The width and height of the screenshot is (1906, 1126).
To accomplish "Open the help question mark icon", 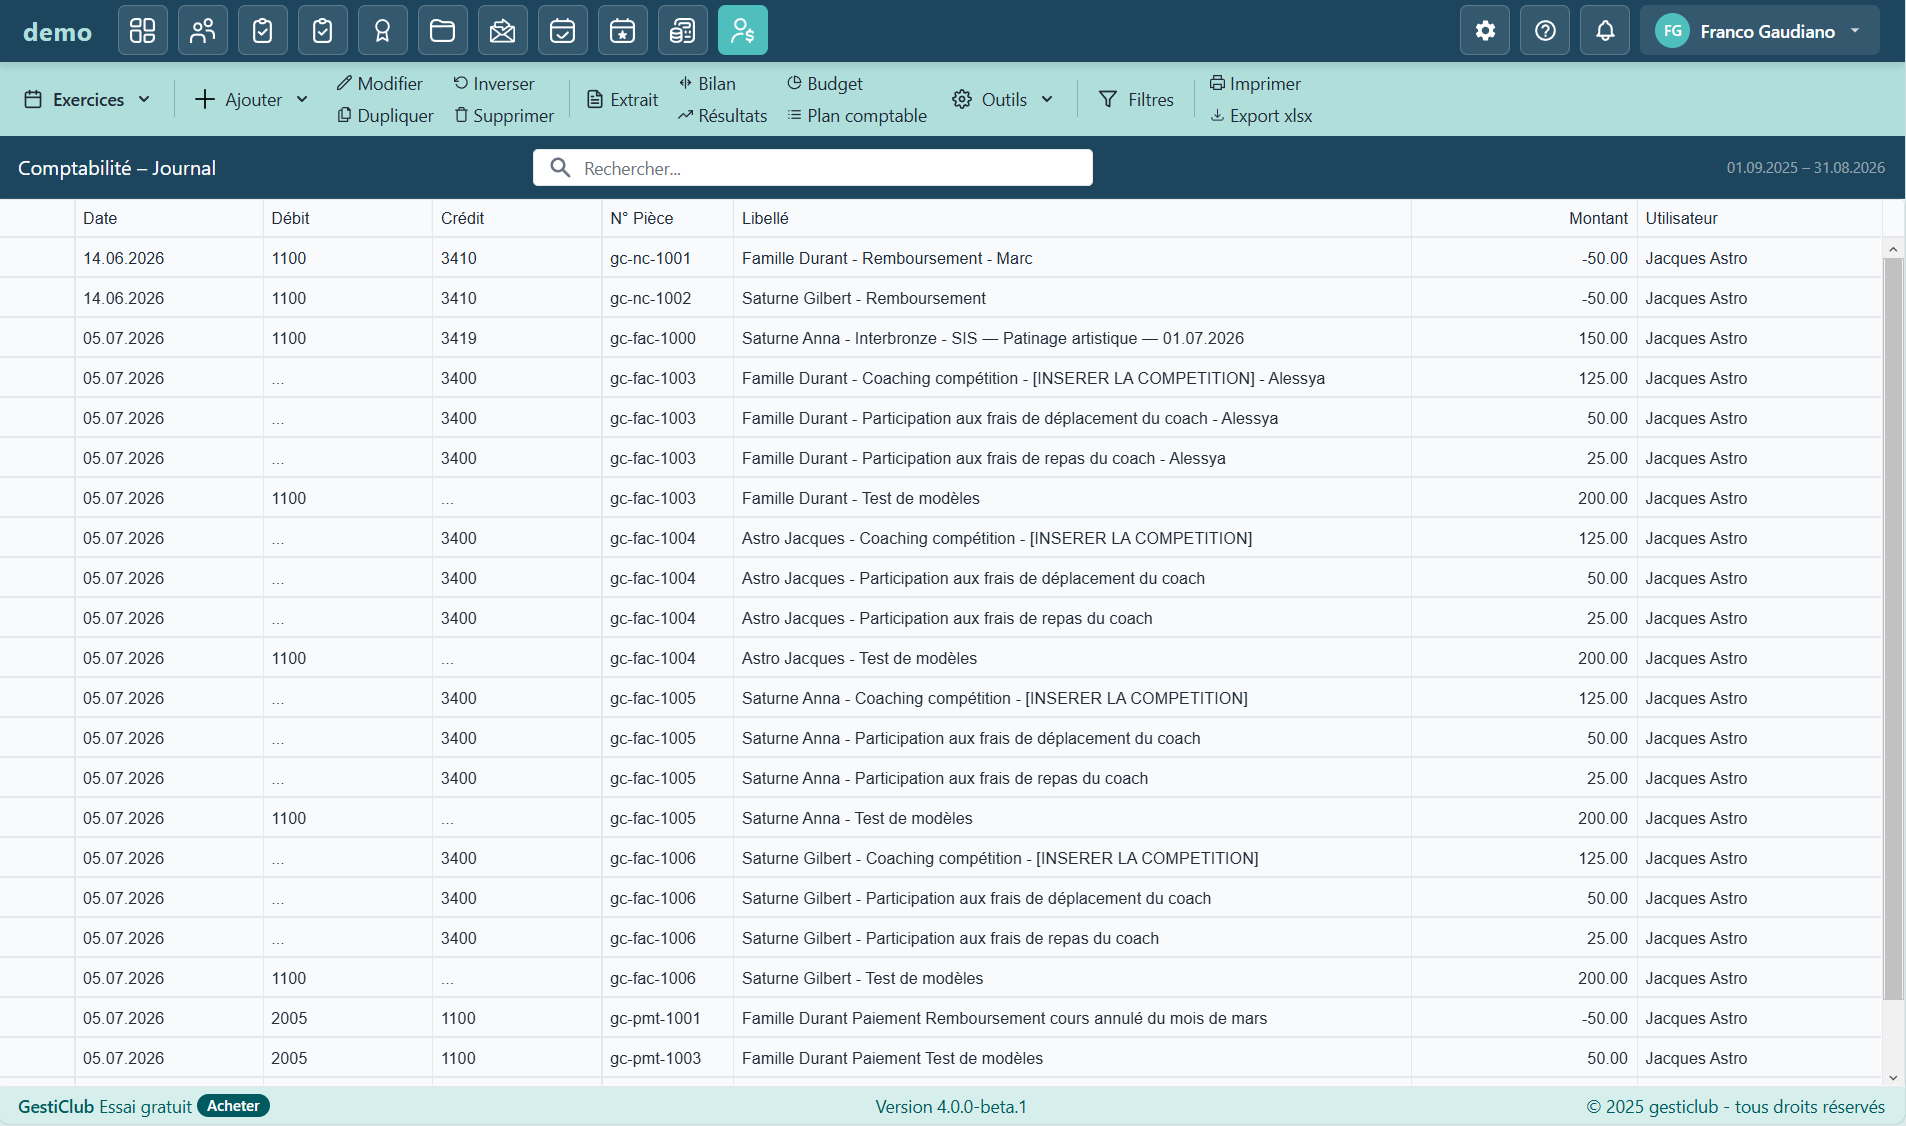I will [x=1545, y=30].
